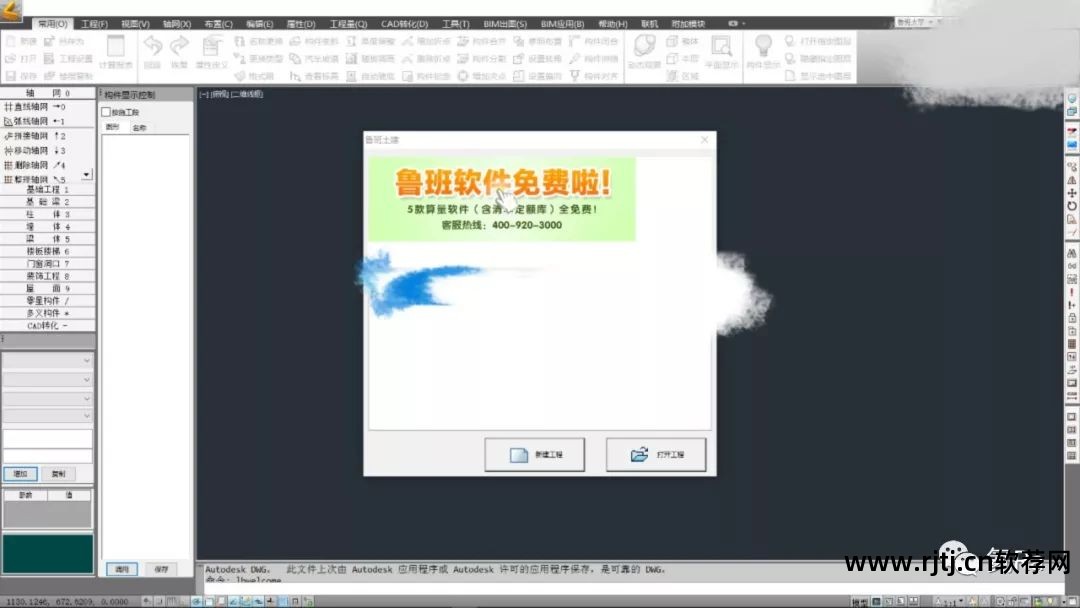Toggle the 按施工段 checkbox
Screen dimensions: 1080x608
[x=106, y=112]
